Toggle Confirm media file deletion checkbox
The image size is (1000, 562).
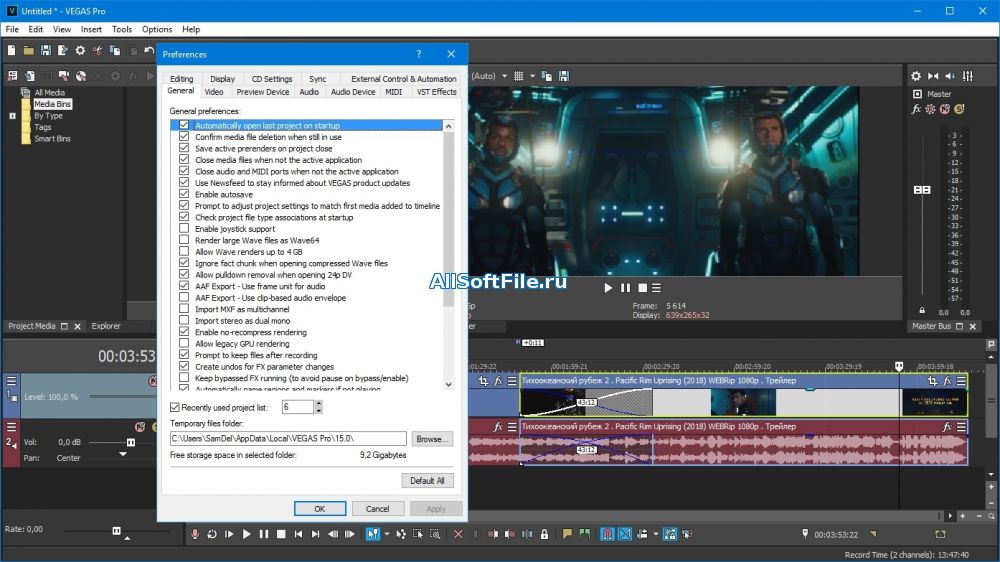tap(184, 137)
